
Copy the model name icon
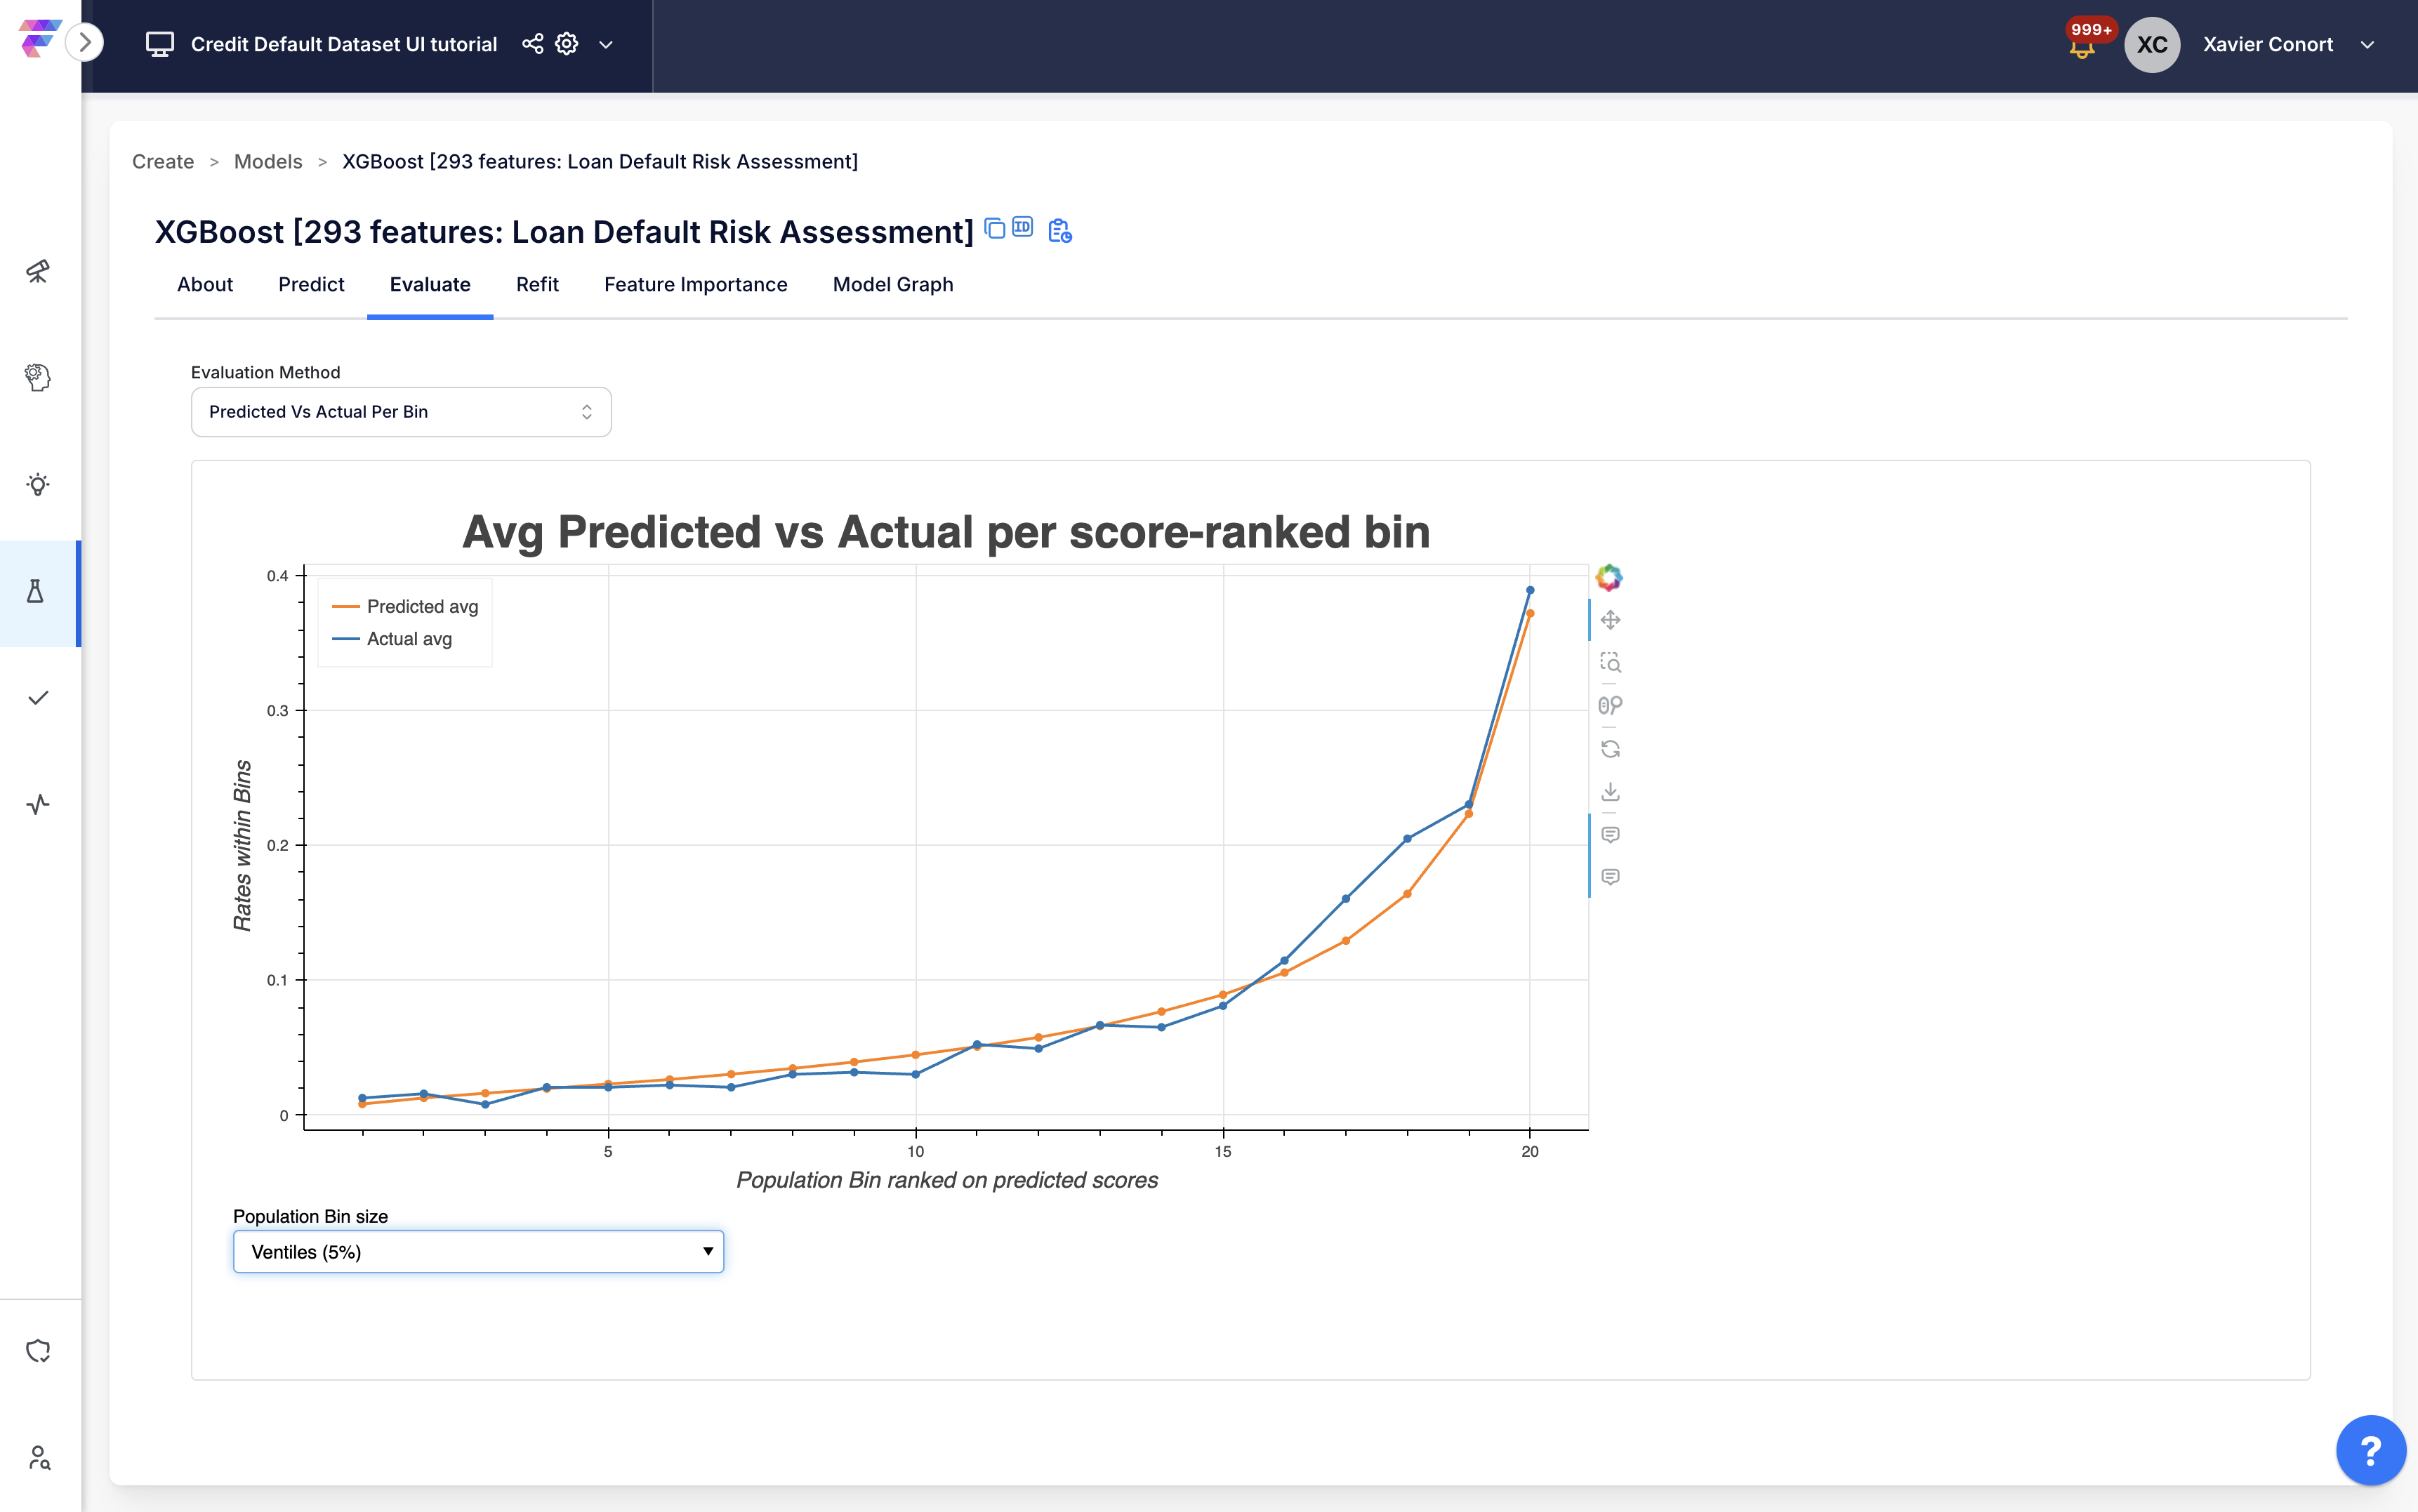pyautogui.click(x=994, y=229)
